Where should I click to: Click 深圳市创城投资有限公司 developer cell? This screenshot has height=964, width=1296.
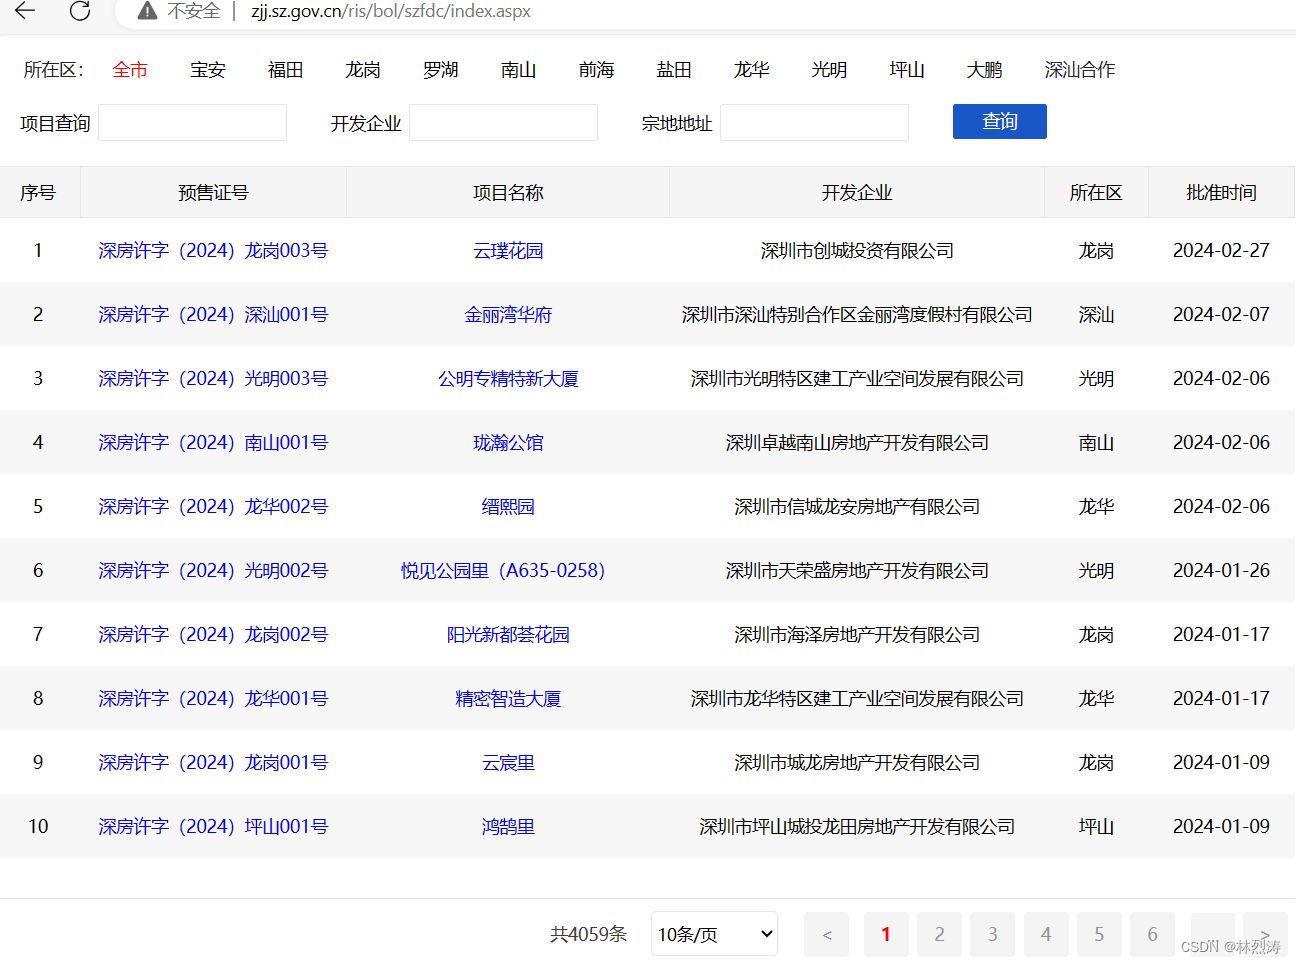[857, 251]
